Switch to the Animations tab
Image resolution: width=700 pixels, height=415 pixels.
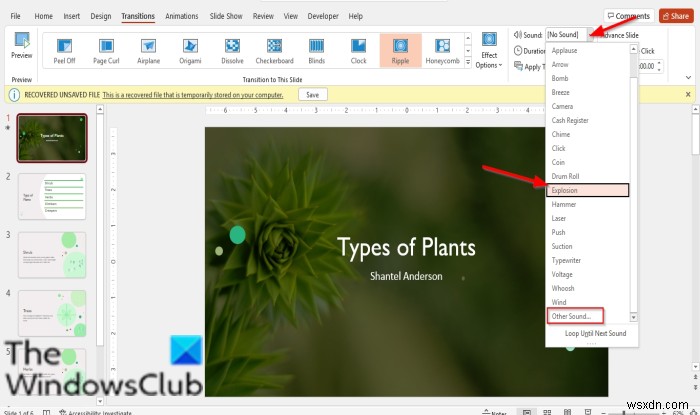click(182, 16)
